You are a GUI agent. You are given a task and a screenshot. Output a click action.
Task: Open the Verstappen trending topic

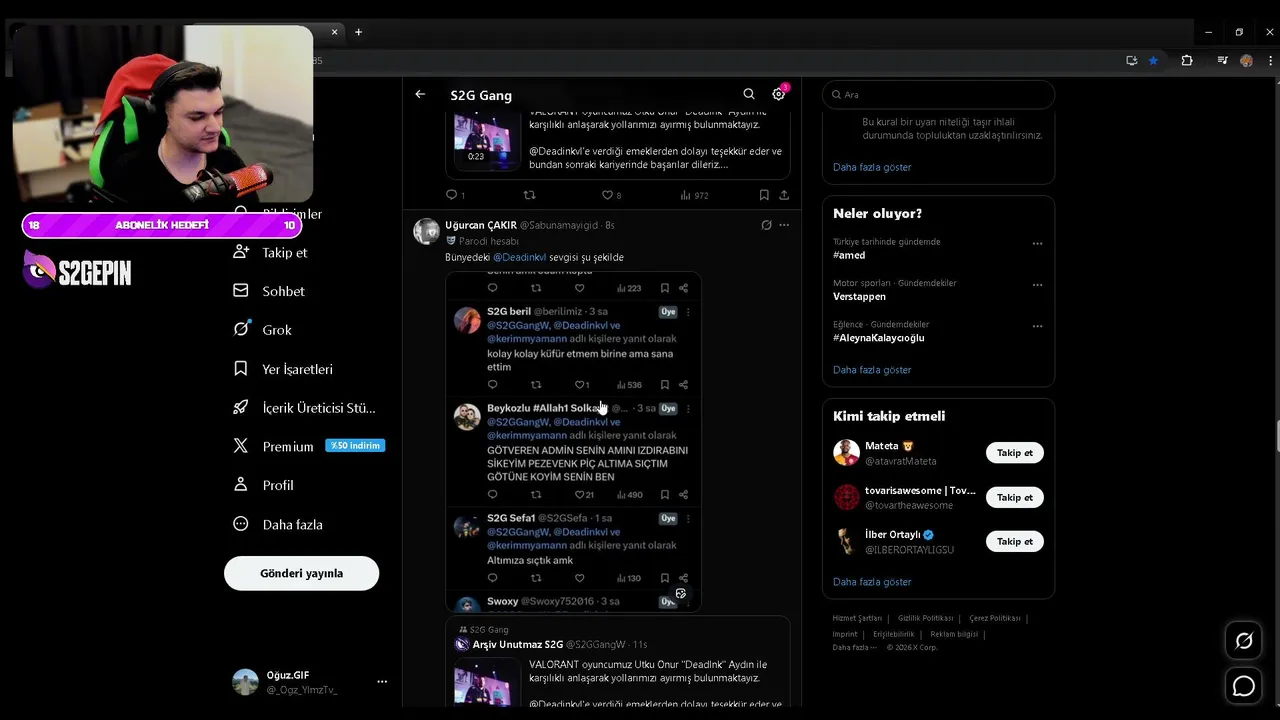859,297
